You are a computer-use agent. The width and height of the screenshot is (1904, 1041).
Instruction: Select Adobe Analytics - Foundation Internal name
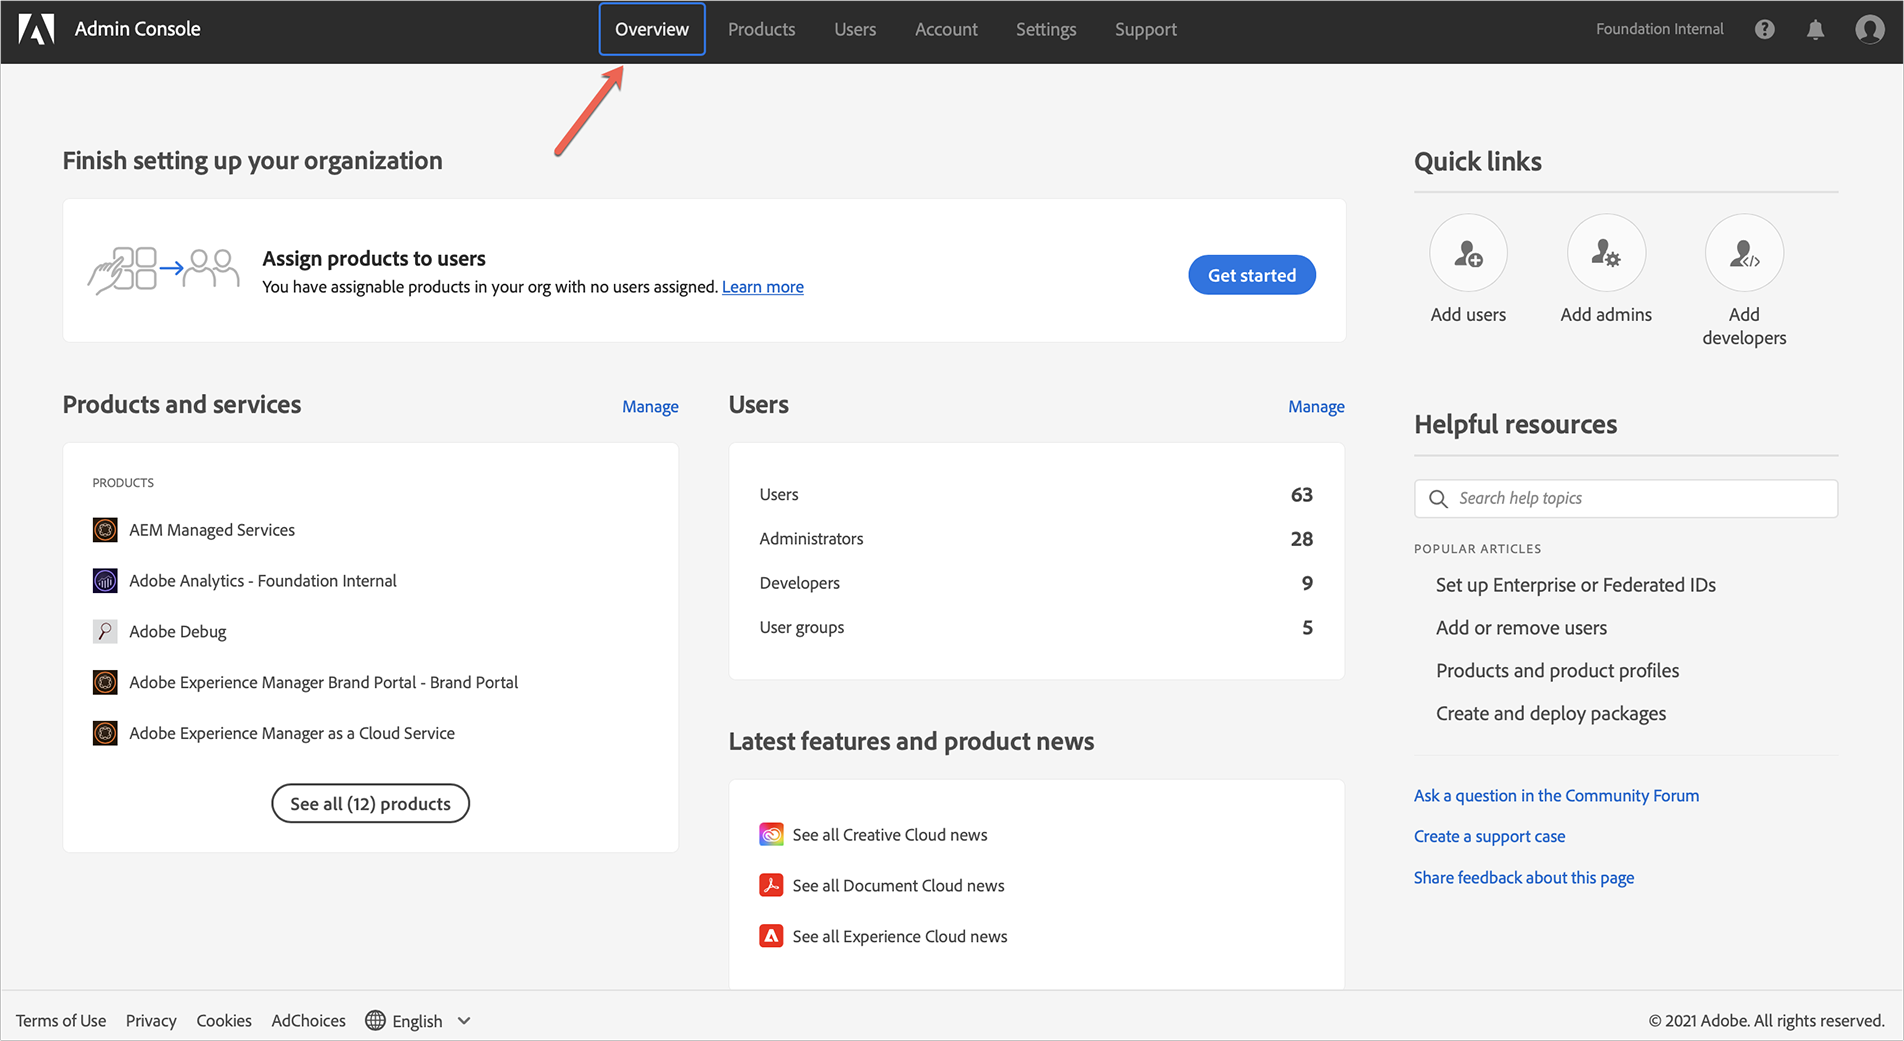[263, 581]
